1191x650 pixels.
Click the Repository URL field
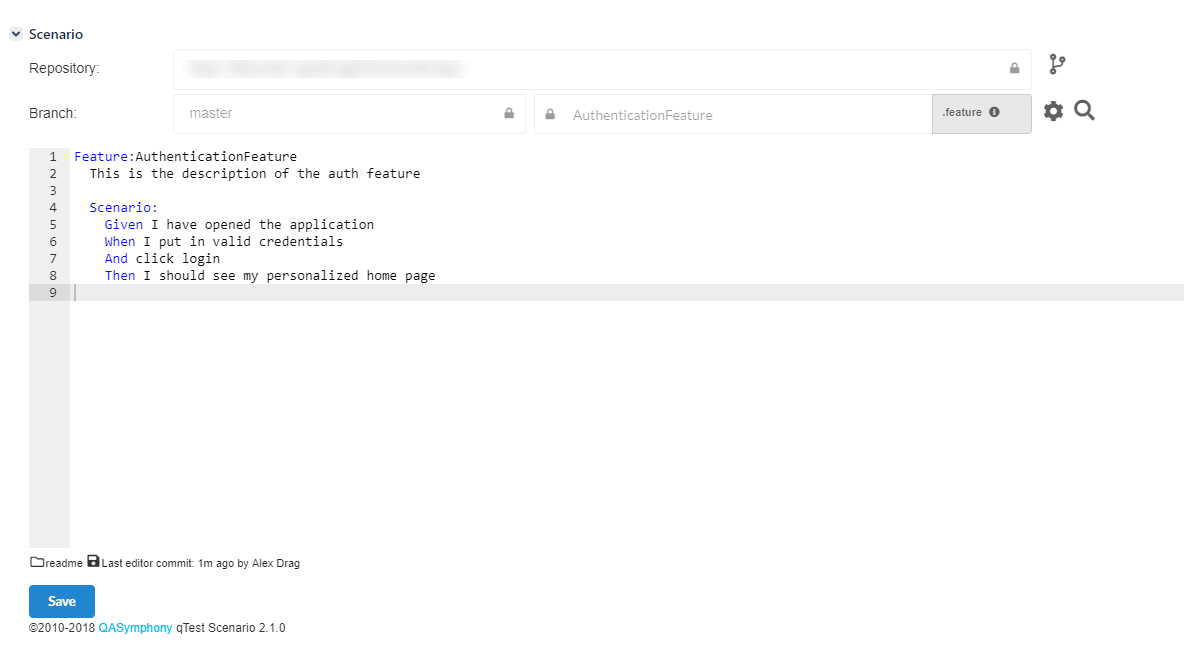pos(590,69)
